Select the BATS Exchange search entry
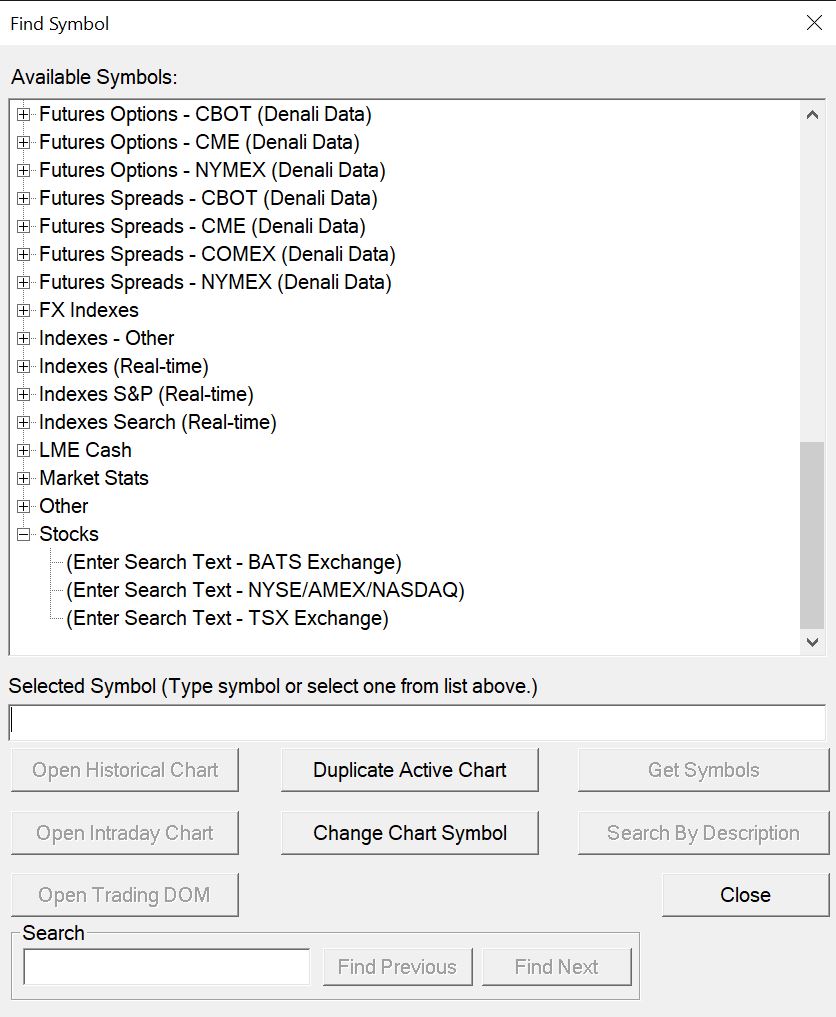The width and height of the screenshot is (836, 1017). pyautogui.click(x=233, y=562)
